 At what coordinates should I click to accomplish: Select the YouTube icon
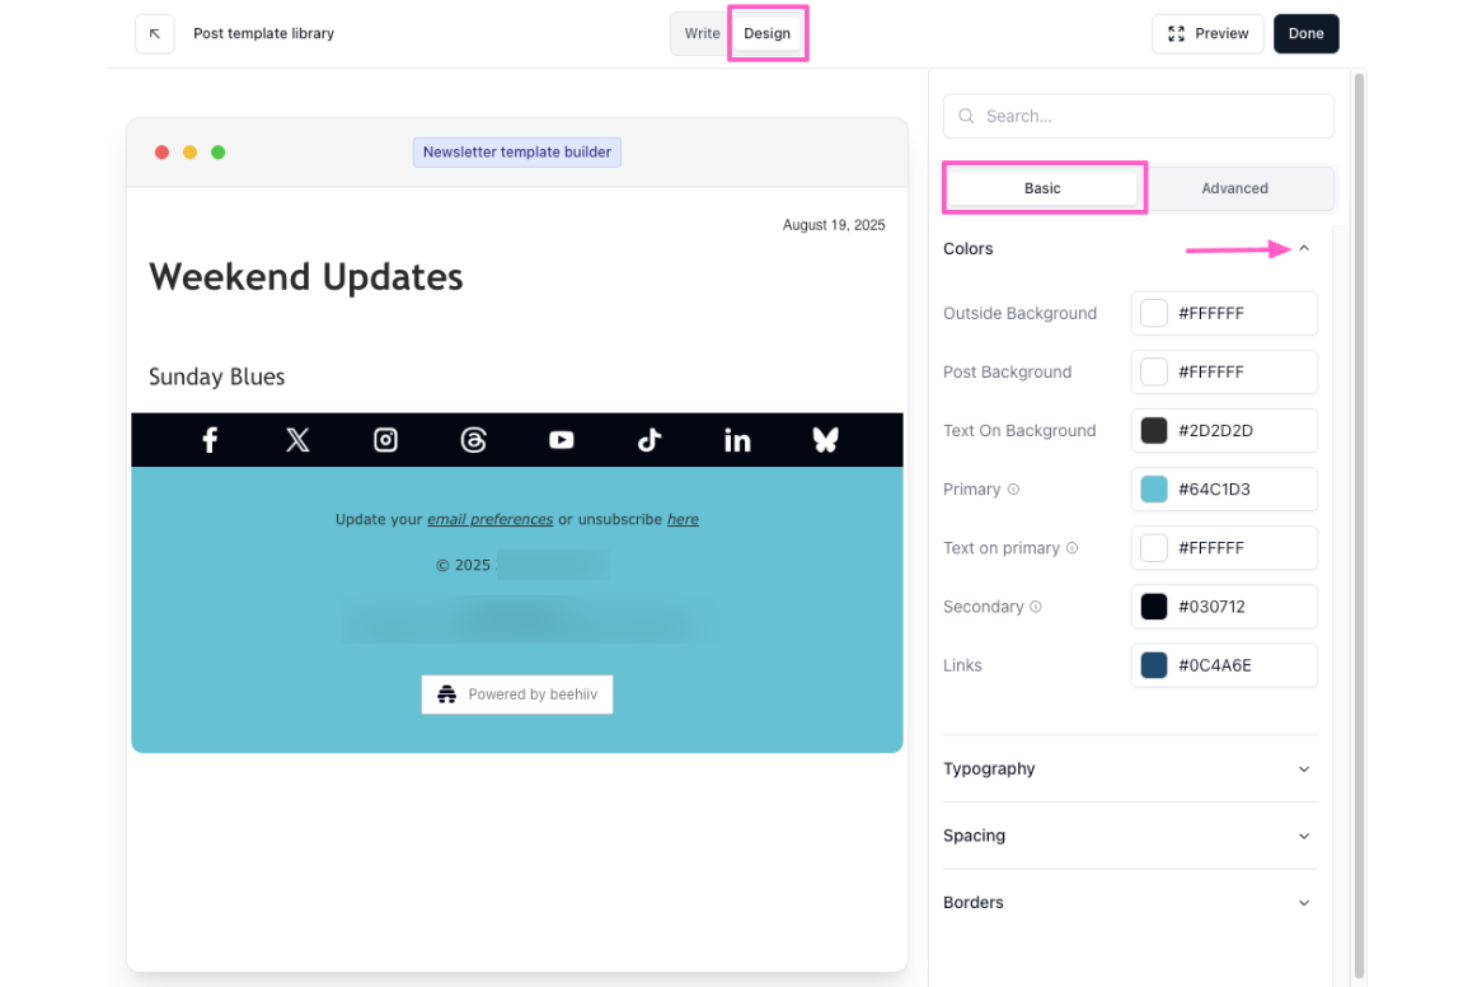coord(561,440)
